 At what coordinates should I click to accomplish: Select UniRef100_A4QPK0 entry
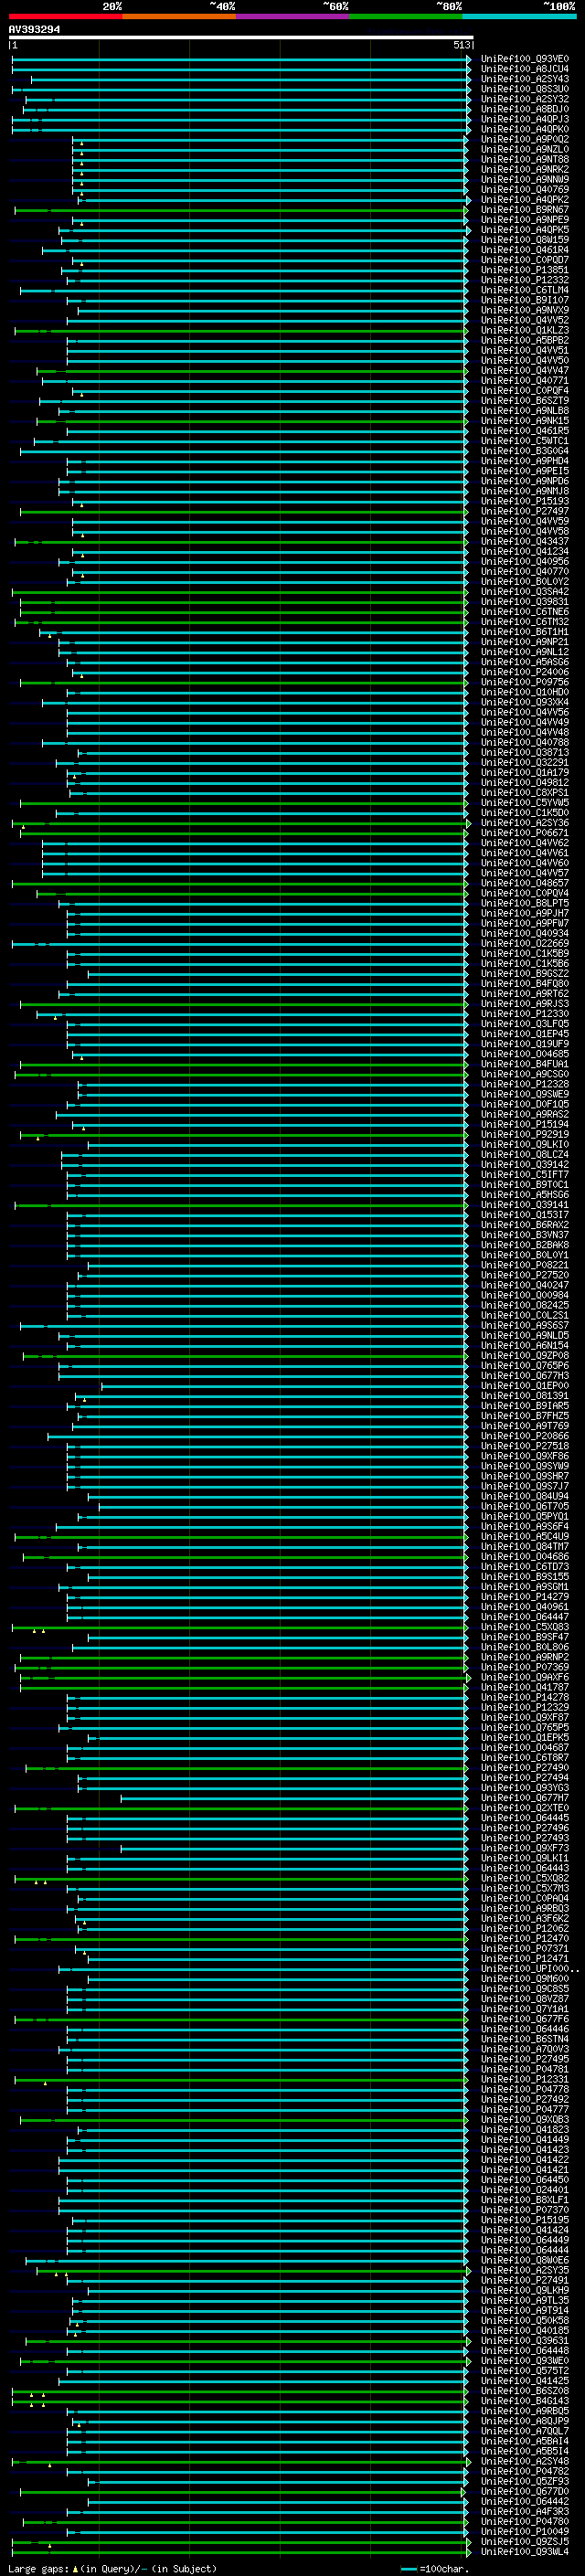[x=525, y=129]
